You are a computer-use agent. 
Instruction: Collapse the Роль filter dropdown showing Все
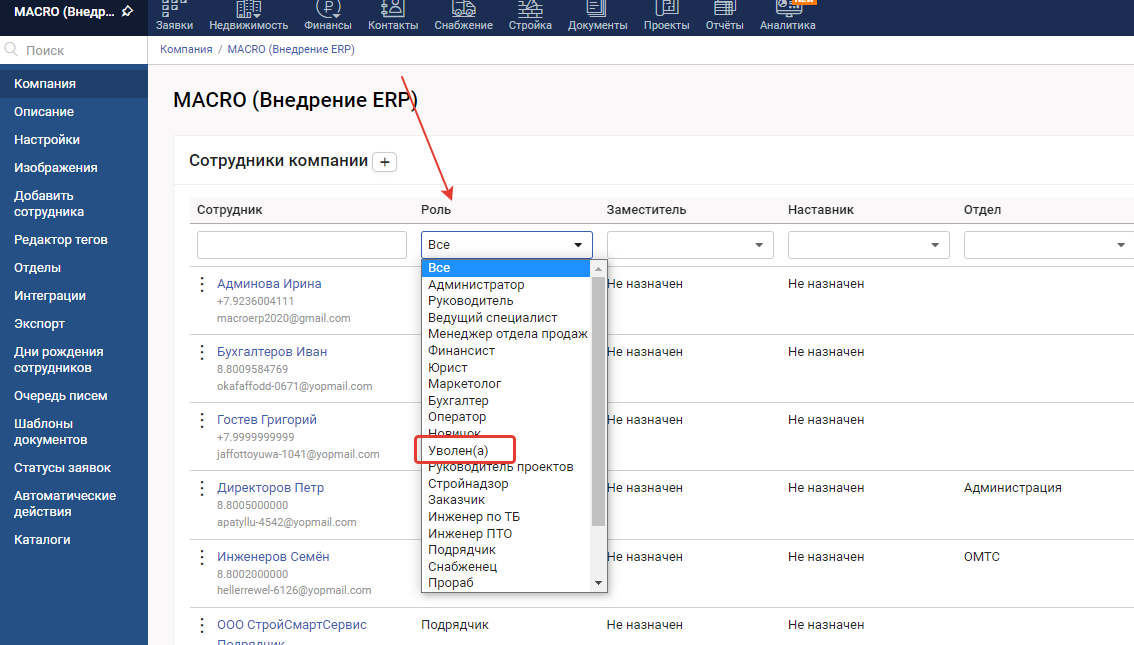tap(506, 245)
